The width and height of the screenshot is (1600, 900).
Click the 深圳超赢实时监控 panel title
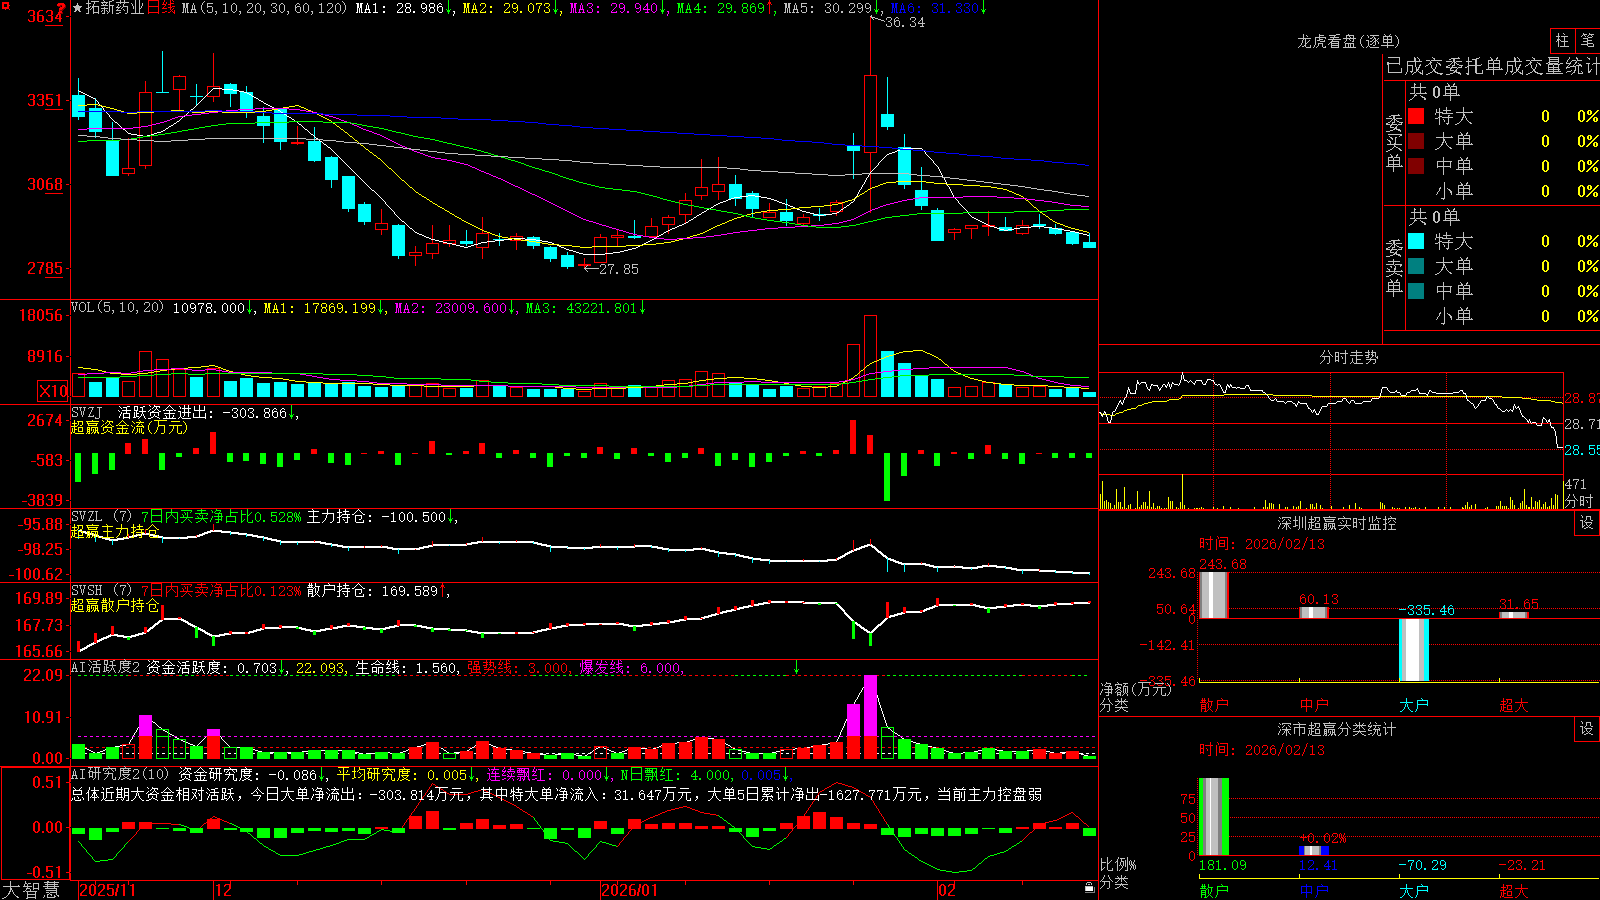click(1336, 523)
